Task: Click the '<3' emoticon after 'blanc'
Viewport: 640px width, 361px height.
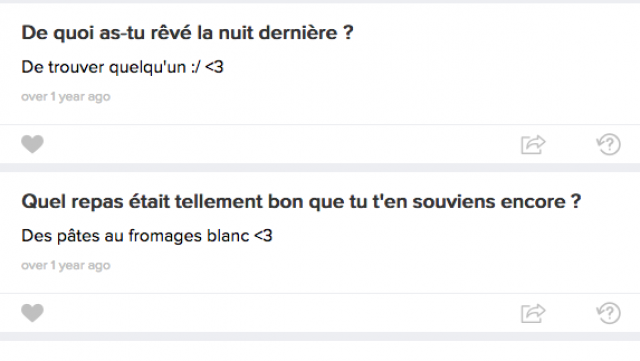Action: [x=263, y=236]
